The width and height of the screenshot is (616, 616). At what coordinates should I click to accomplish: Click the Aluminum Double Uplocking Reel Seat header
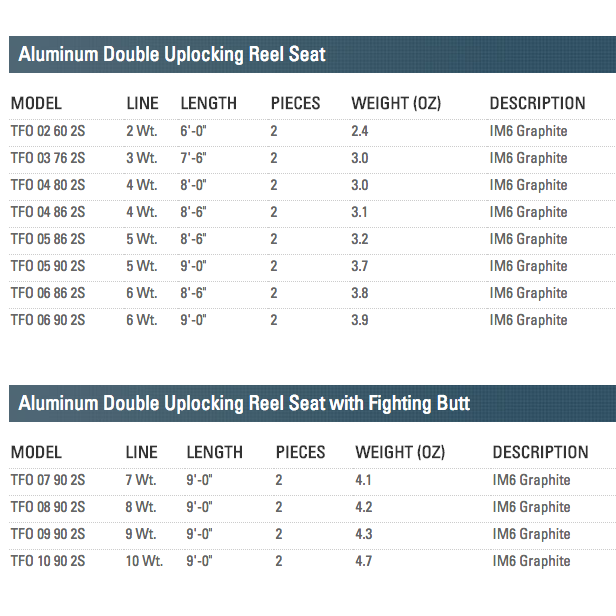(x=172, y=54)
